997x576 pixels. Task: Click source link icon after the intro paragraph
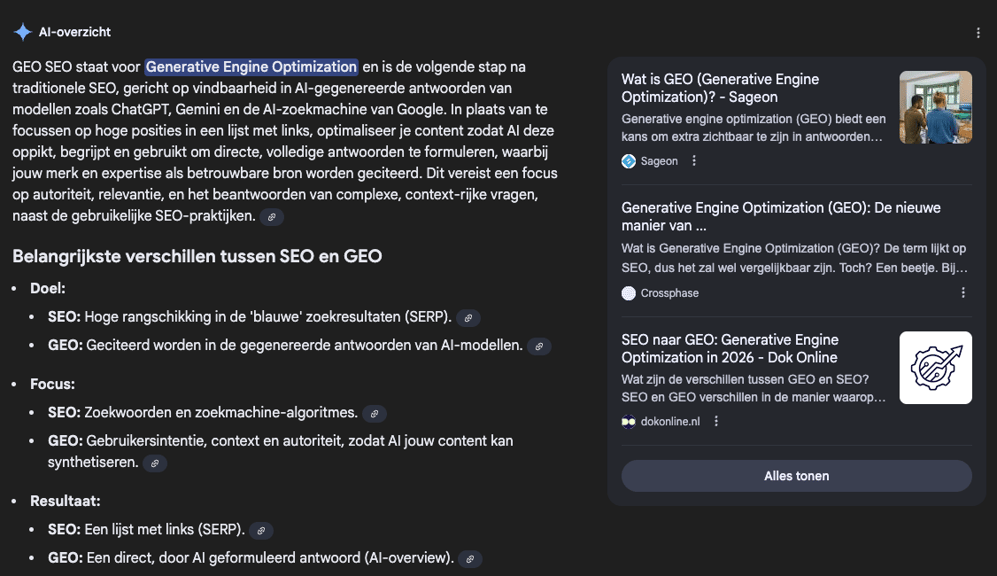[x=271, y=217]
